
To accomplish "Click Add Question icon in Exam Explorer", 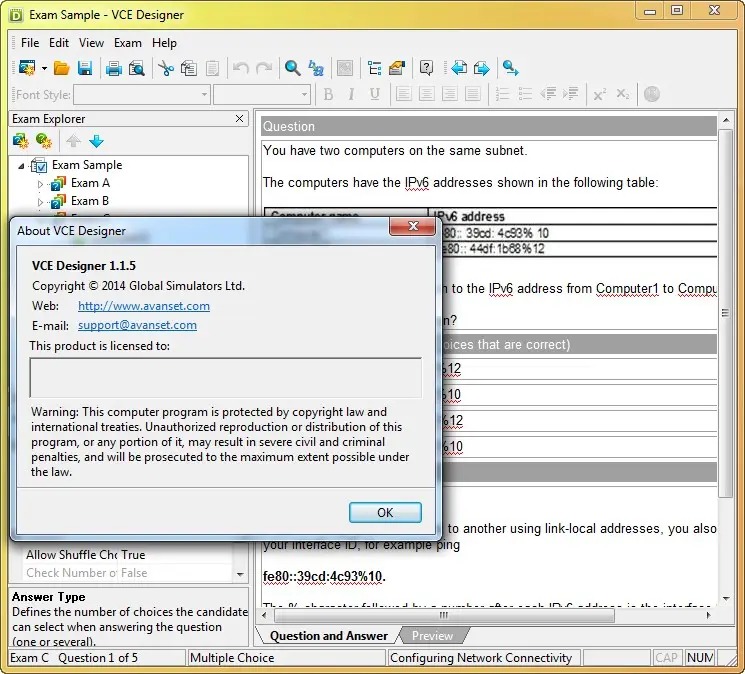I will pos(44,141).
